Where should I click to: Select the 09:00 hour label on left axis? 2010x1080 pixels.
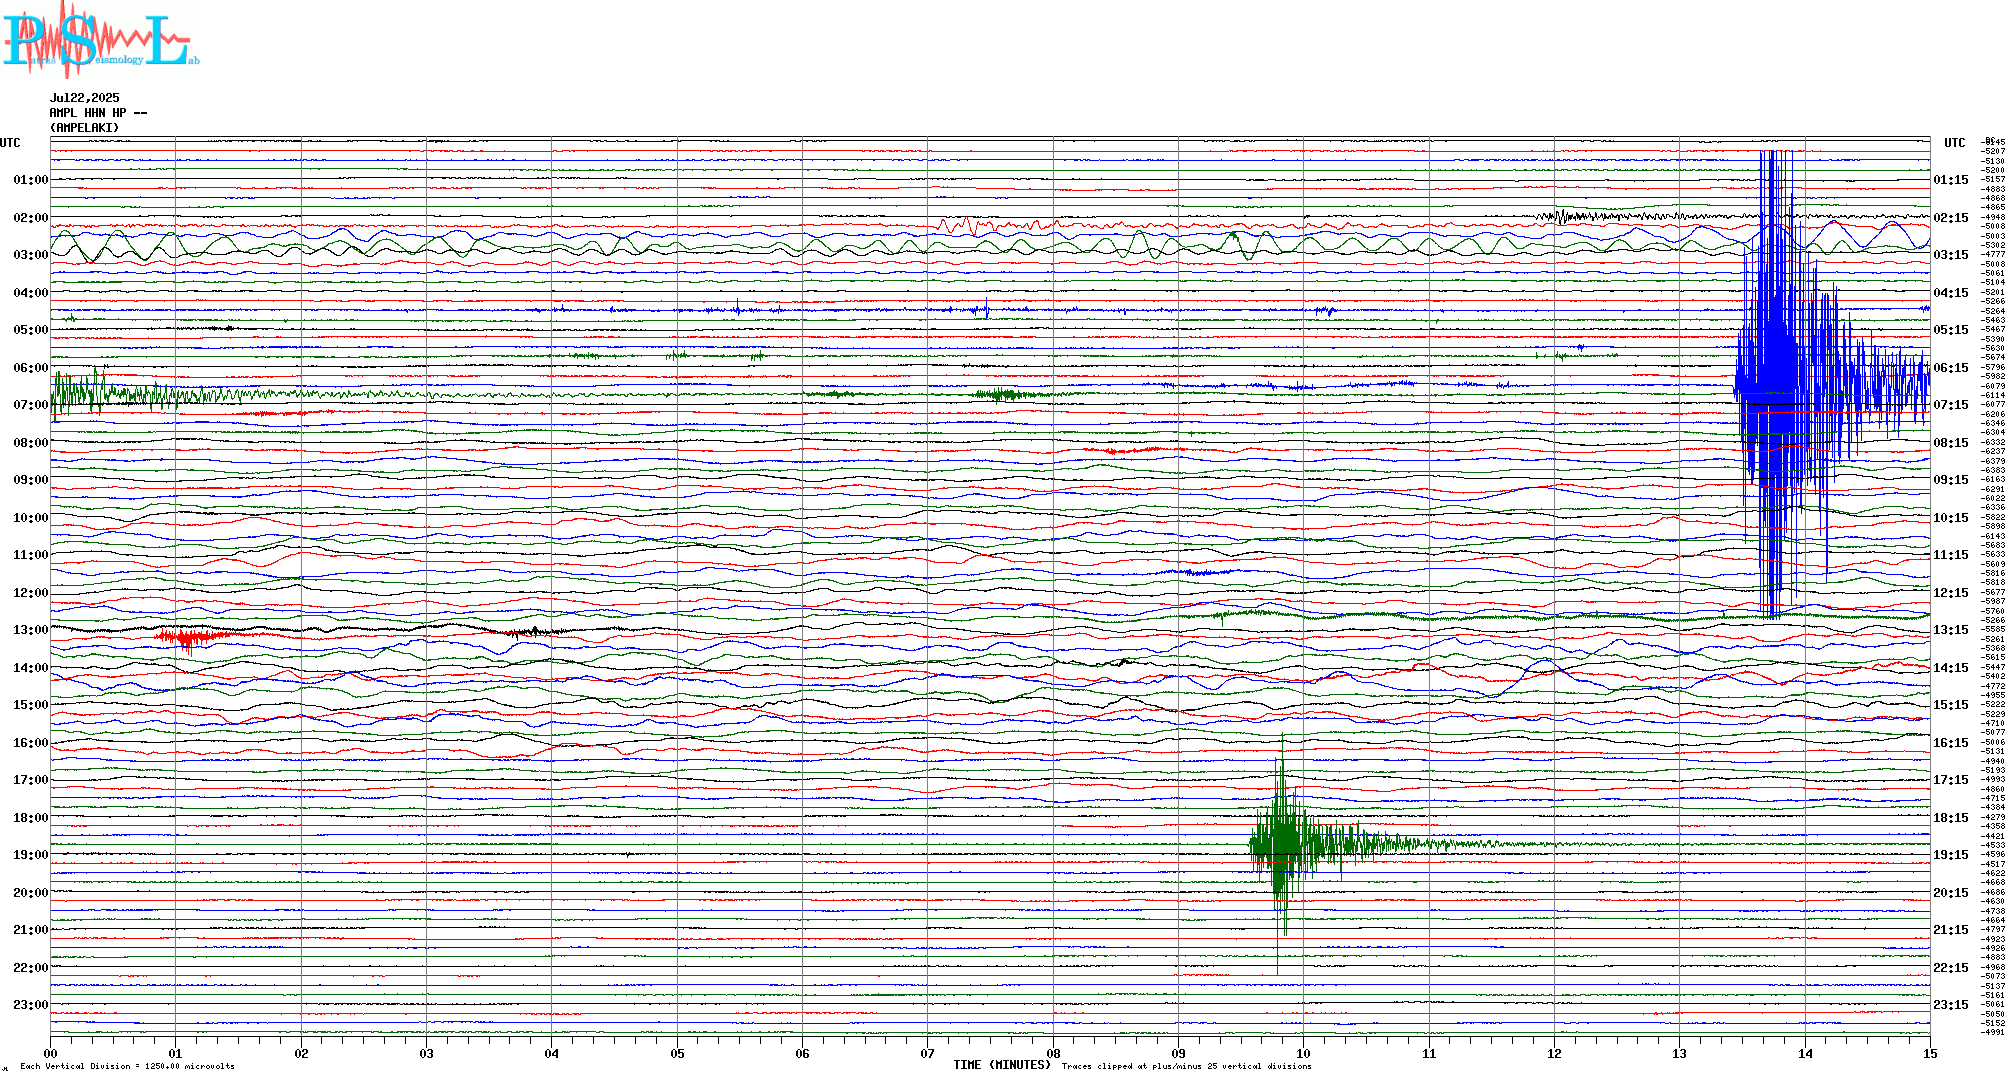tap(31, 480)
